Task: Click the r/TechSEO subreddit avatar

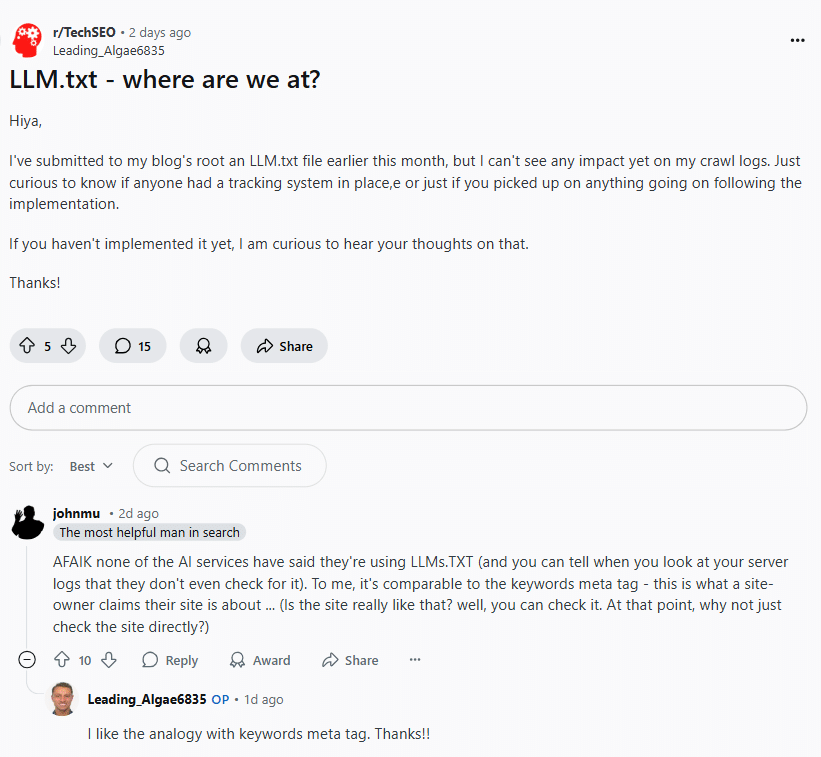Action: 27,41
